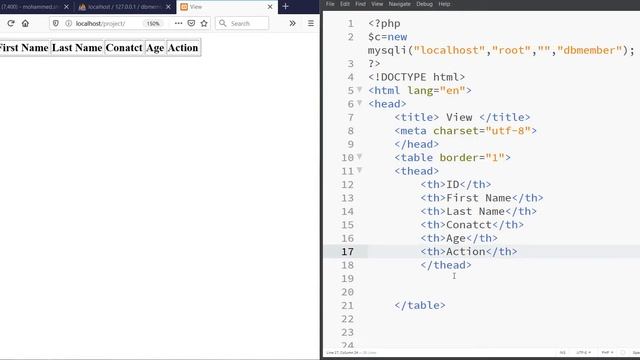Open a new browser tab
This screenshot has width=640, height=360.
[285, 7]
